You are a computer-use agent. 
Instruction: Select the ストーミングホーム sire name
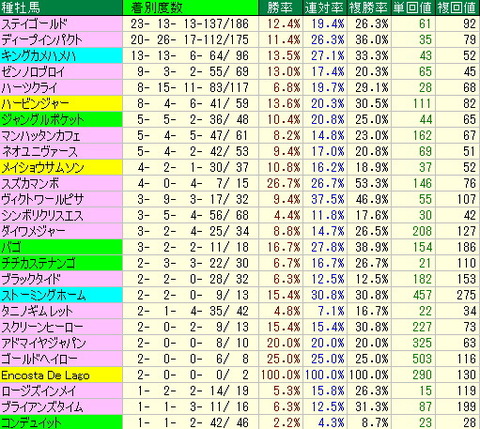point(43,296)
